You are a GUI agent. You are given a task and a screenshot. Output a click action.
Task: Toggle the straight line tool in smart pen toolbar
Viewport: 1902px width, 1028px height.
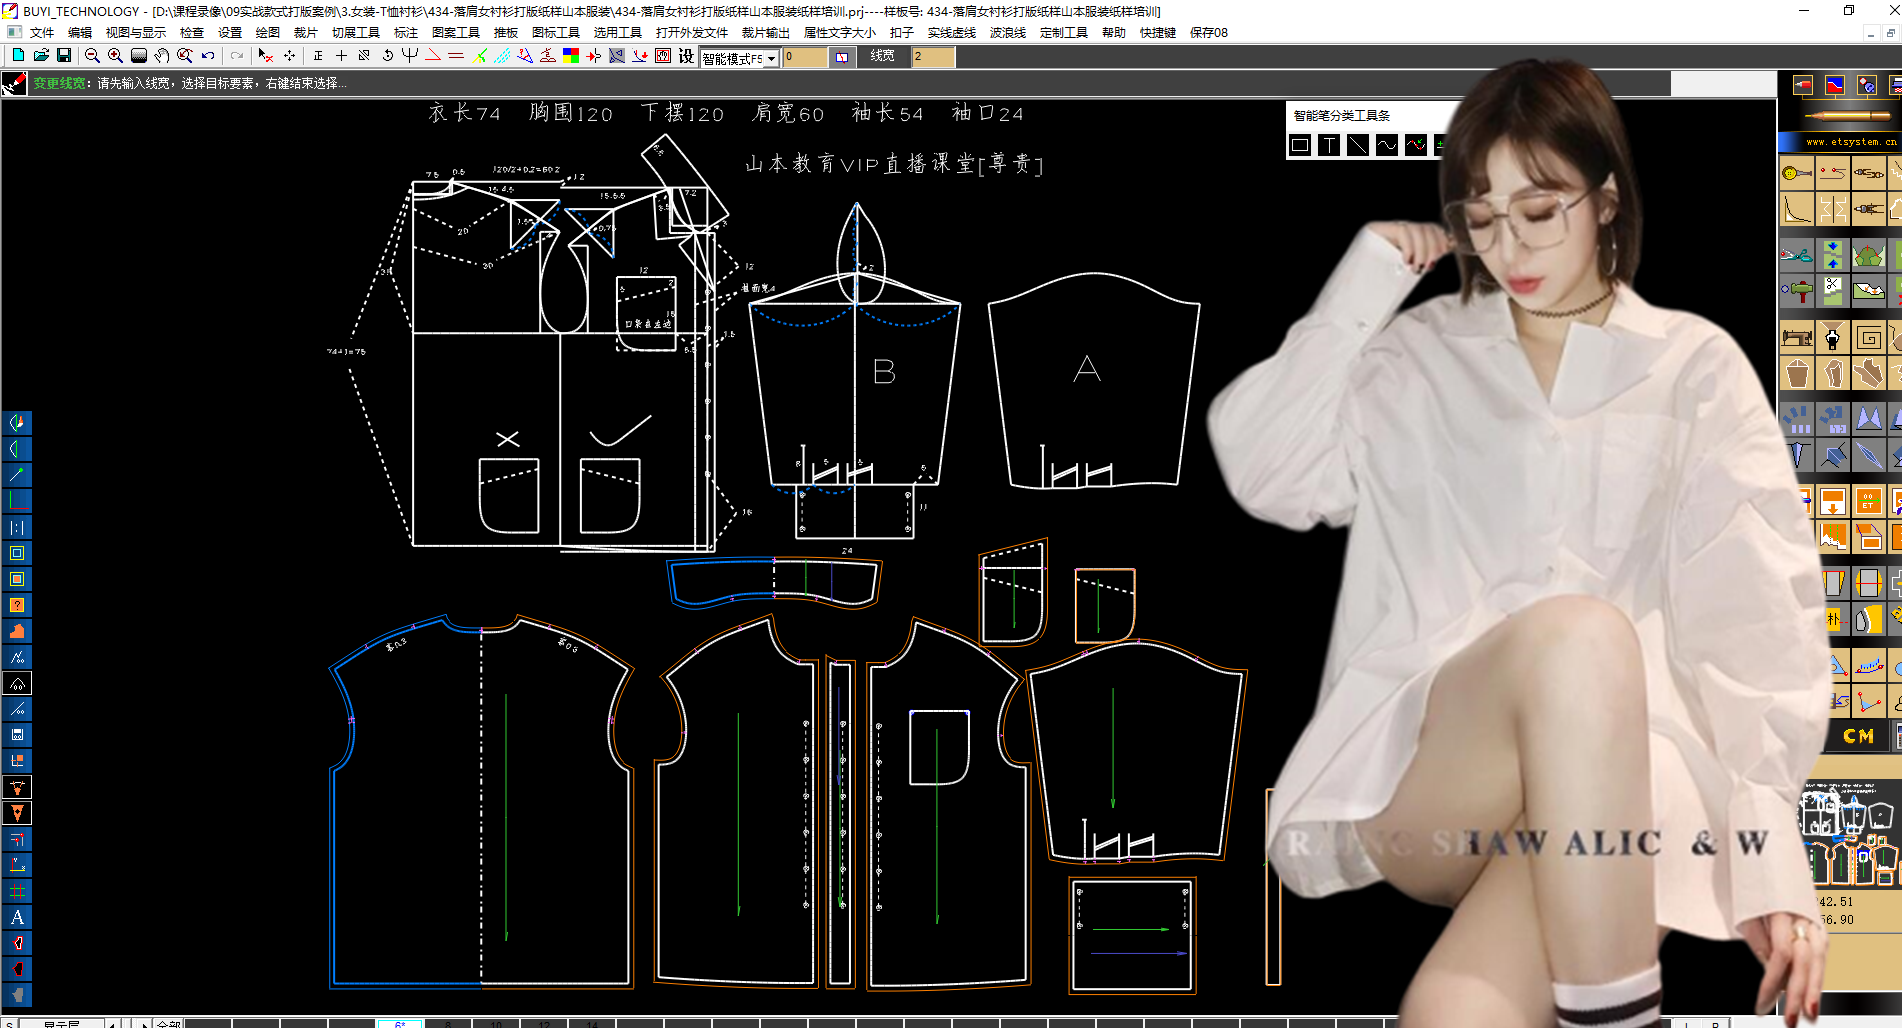(1357, 145)
